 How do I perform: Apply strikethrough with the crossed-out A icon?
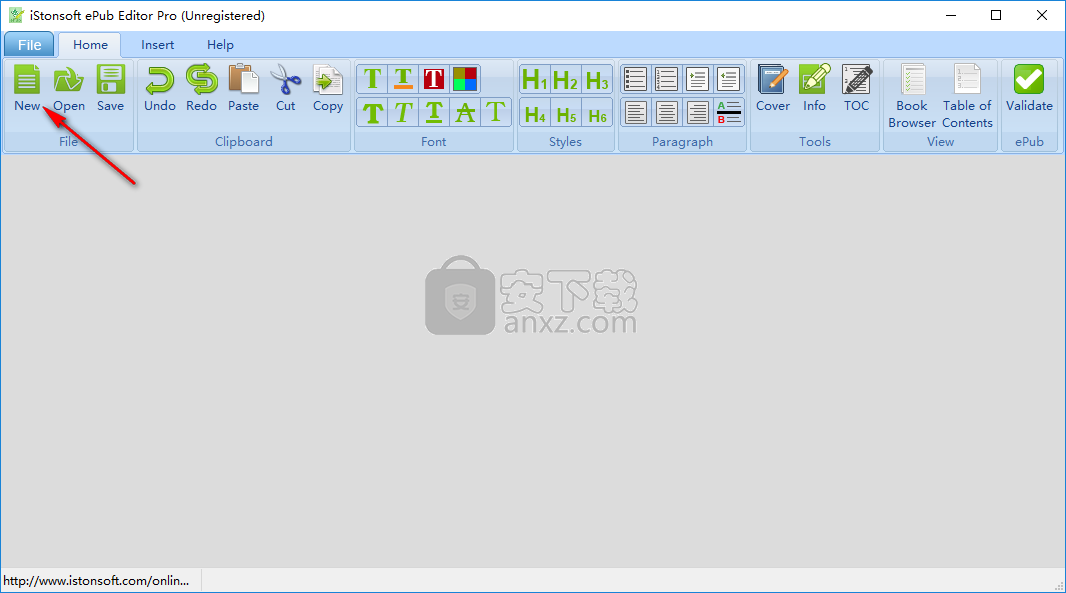pyautogui.click(x=465, y=112)
